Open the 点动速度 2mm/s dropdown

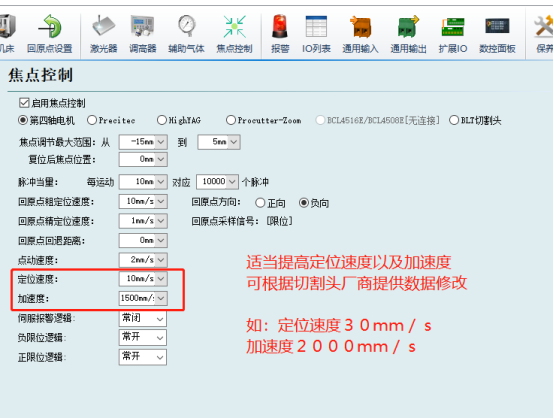[x=143, y=260]
